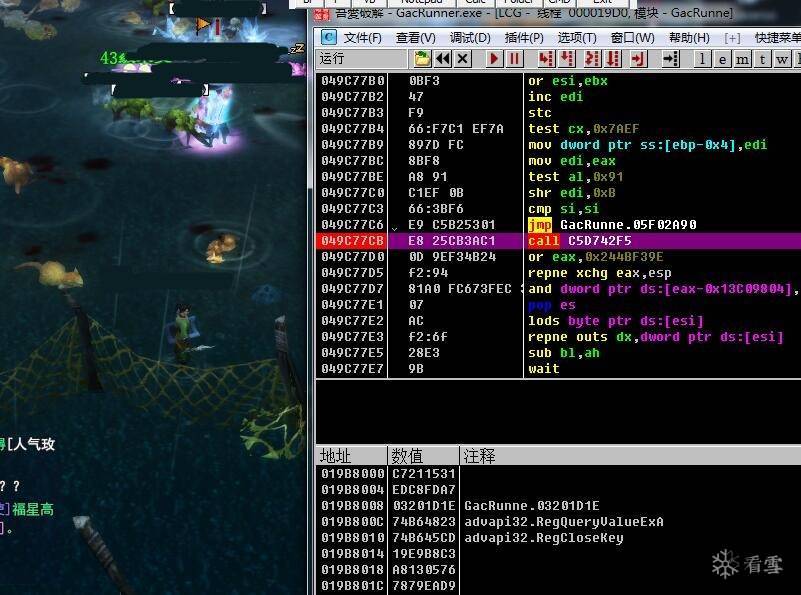The height and width of the screenshot is (595, 801).
Task: Select breakpoint address 049C77CB
Action: click(352, 241)
